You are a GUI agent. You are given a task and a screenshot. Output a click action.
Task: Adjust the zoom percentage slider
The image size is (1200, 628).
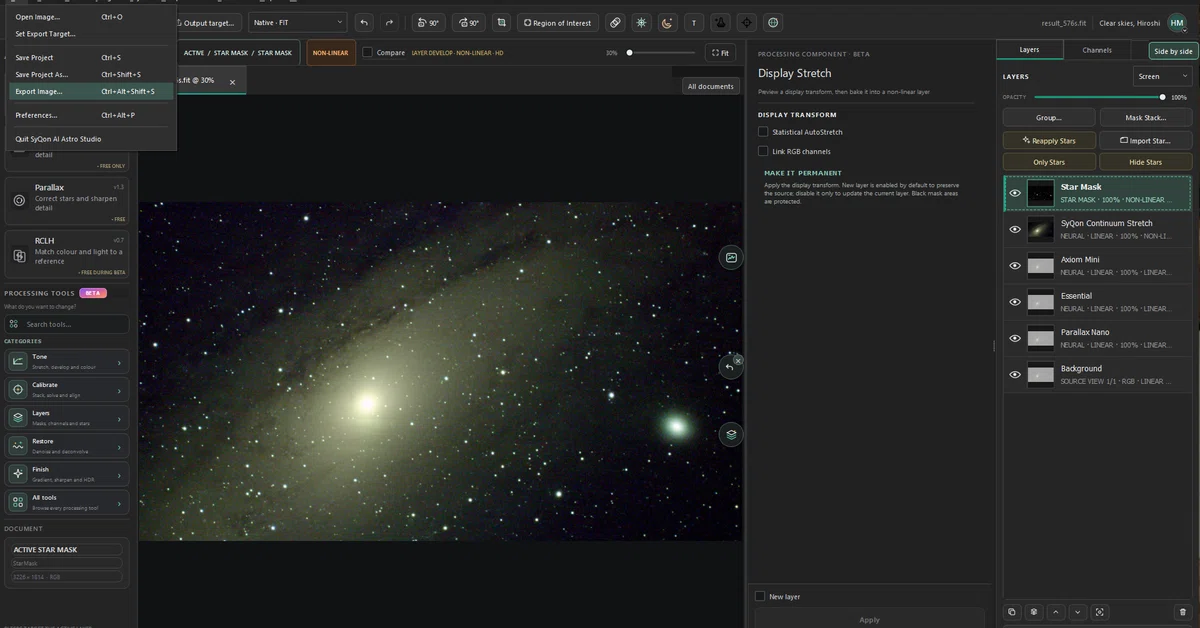click(x=662, y=52)
